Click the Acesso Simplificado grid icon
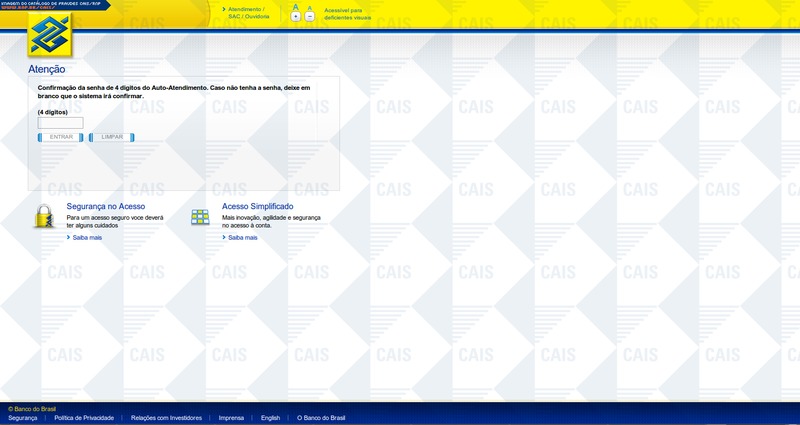 point(200,218)
